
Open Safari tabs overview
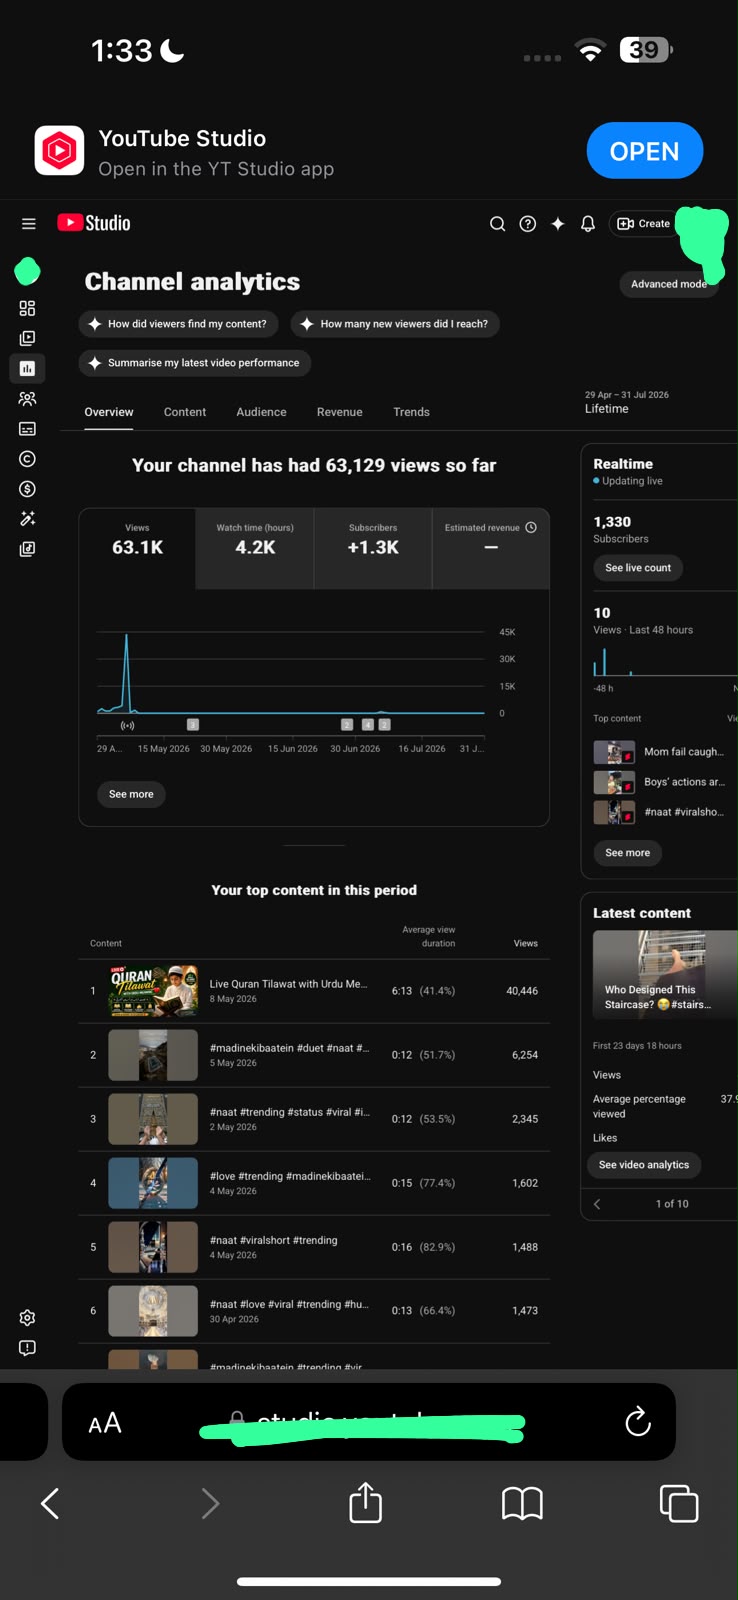[x=679, y=1504]
